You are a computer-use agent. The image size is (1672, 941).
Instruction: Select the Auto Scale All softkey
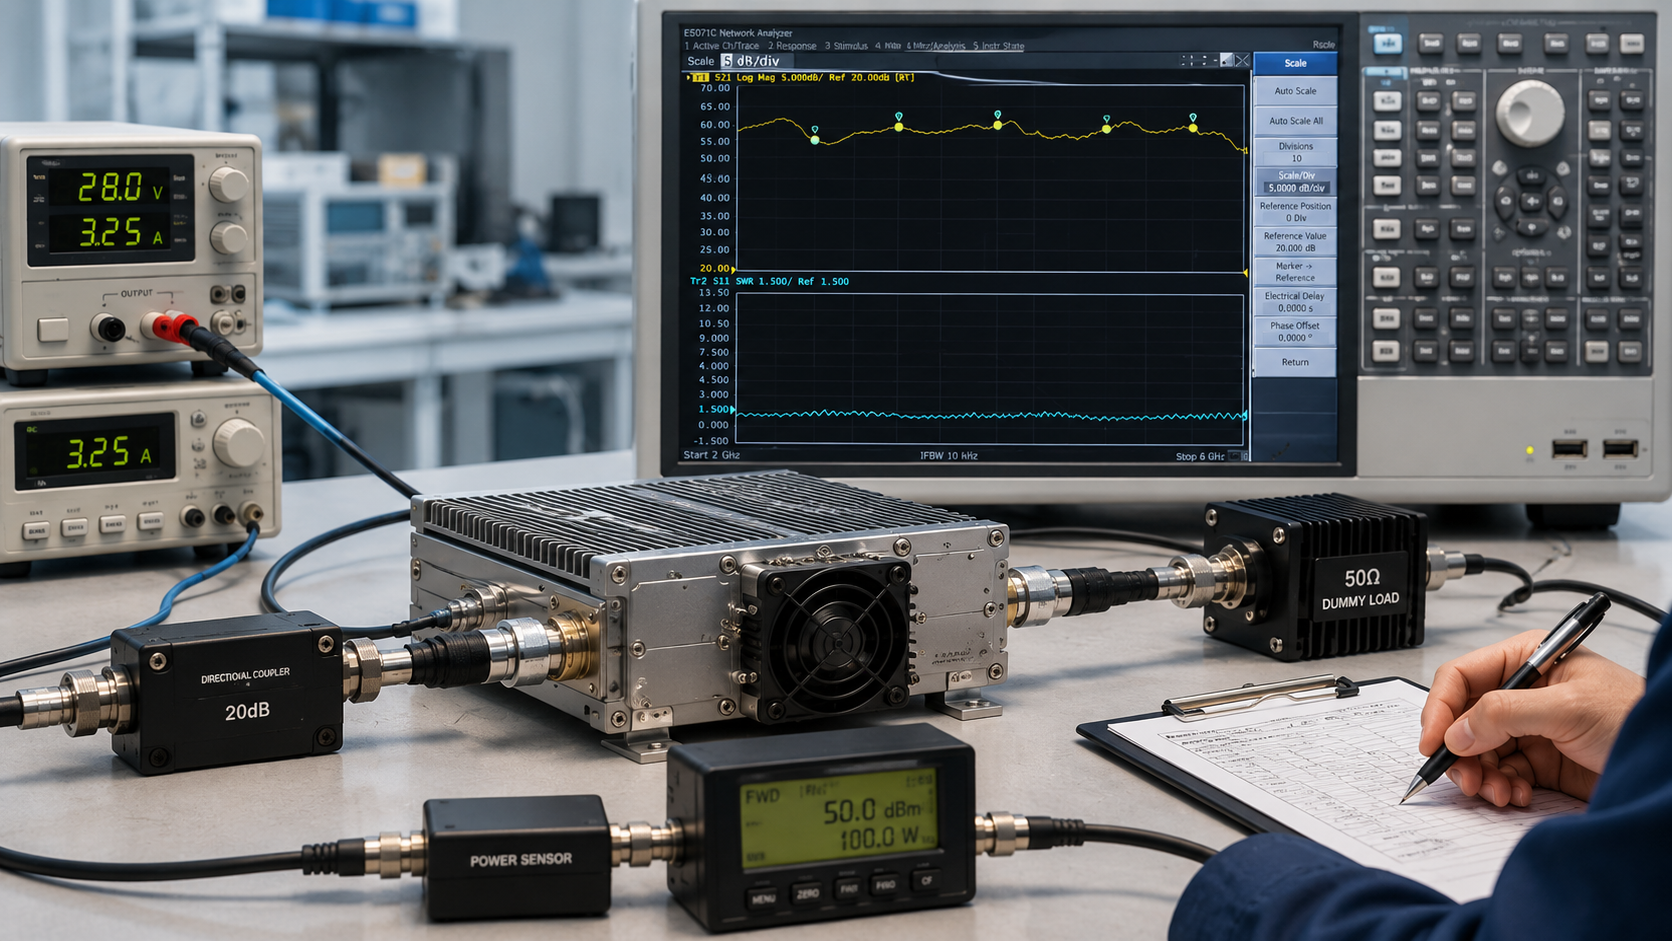click(x=1295, y=121)
